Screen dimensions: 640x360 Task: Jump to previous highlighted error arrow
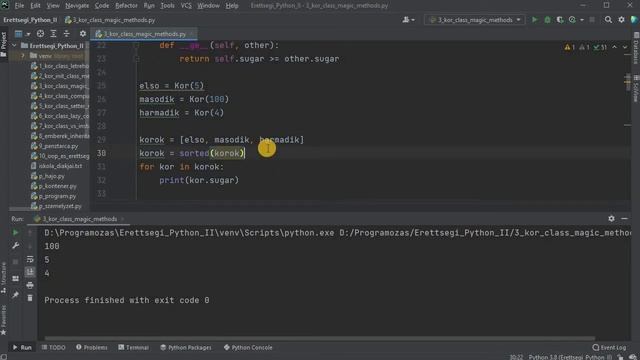tap(614, 47)
